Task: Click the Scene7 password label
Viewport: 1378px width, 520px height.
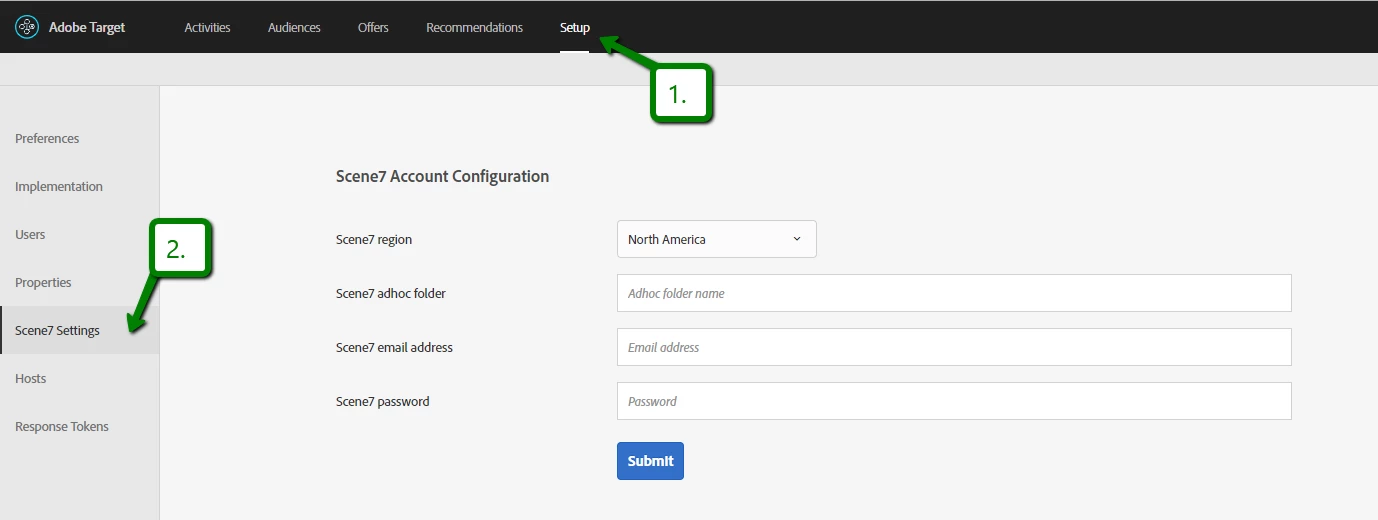Action: [383, 401]
